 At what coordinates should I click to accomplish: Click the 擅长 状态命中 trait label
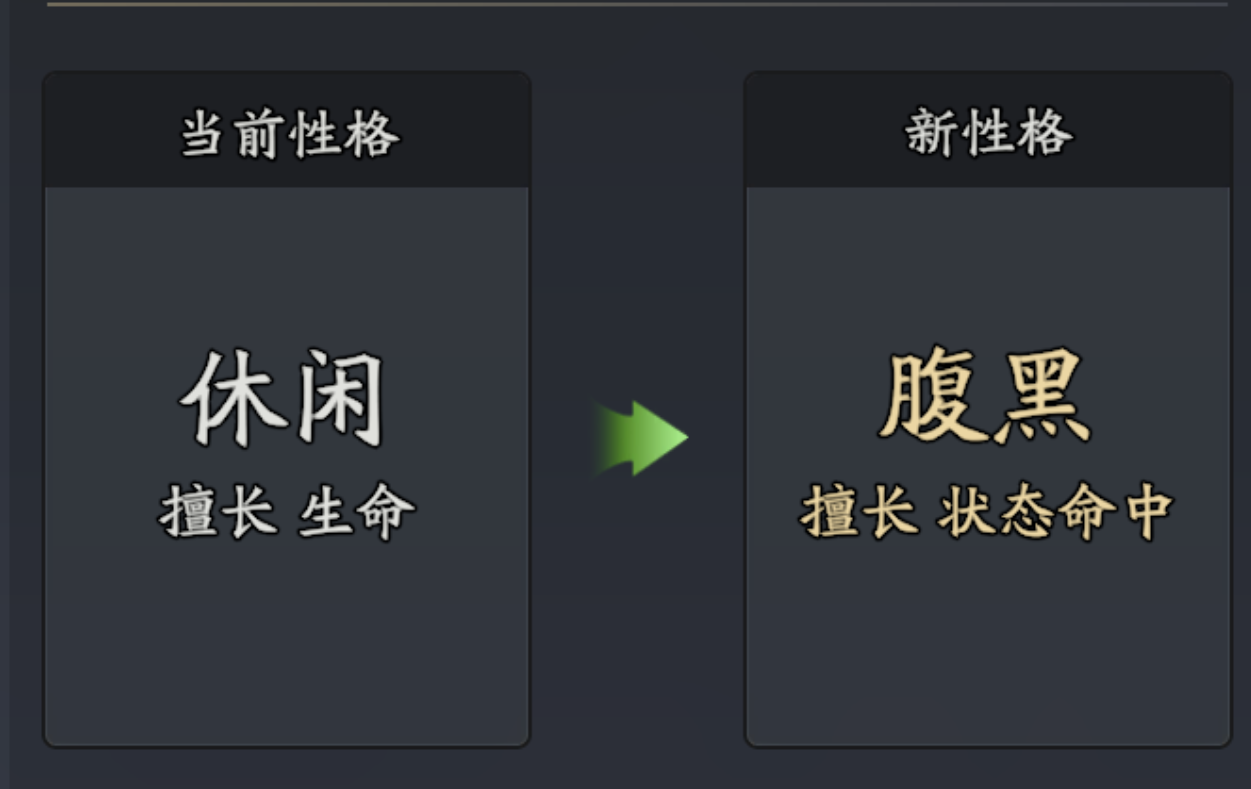click(x=988, y=511)
